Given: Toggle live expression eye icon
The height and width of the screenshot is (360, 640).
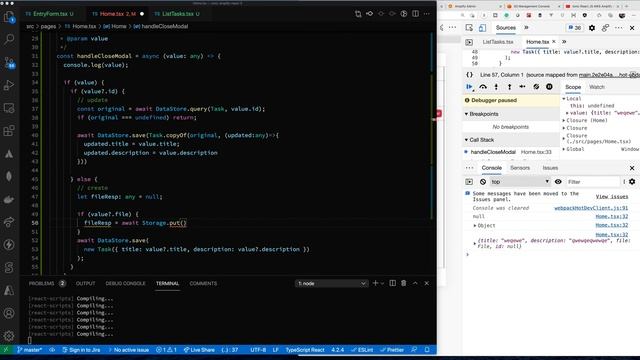Looking at the screenshot, I should (x=558, y=182).
